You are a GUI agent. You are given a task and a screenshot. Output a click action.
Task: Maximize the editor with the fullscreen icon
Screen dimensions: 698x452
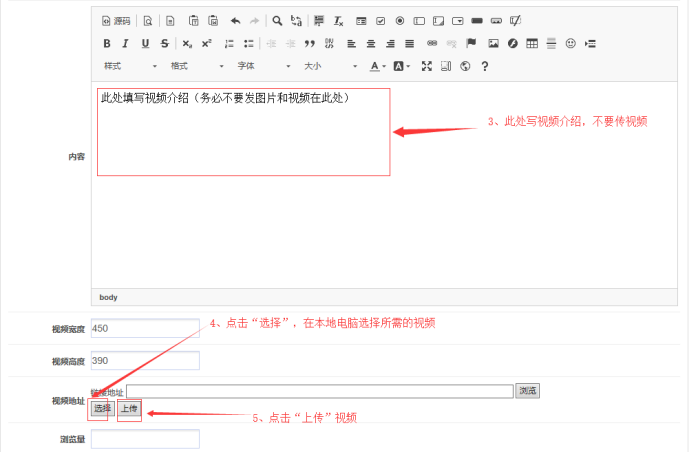click(427, 66)
